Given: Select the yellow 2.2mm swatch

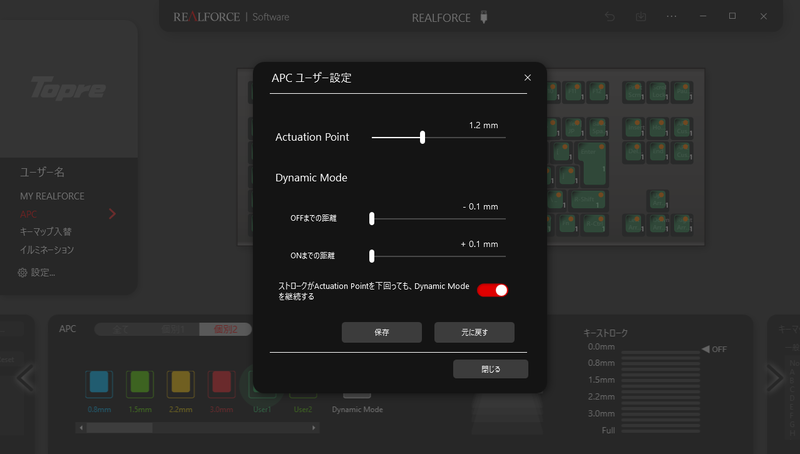Looking at the screenshot, I should (x=181, y=384).
